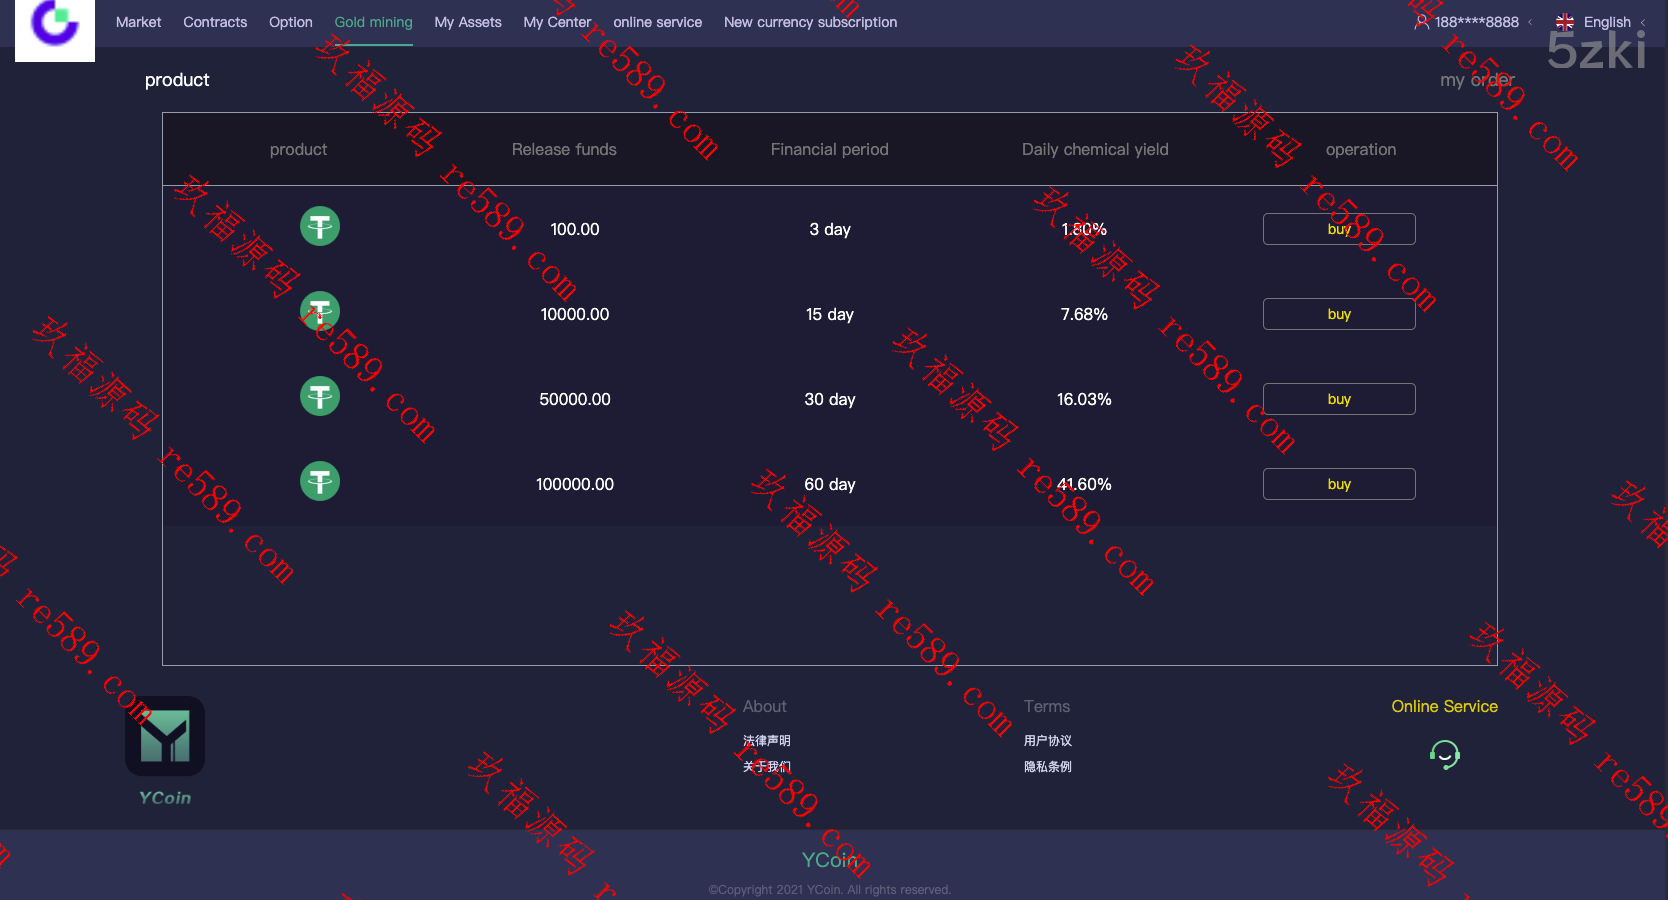Open the my order link

1476,80
